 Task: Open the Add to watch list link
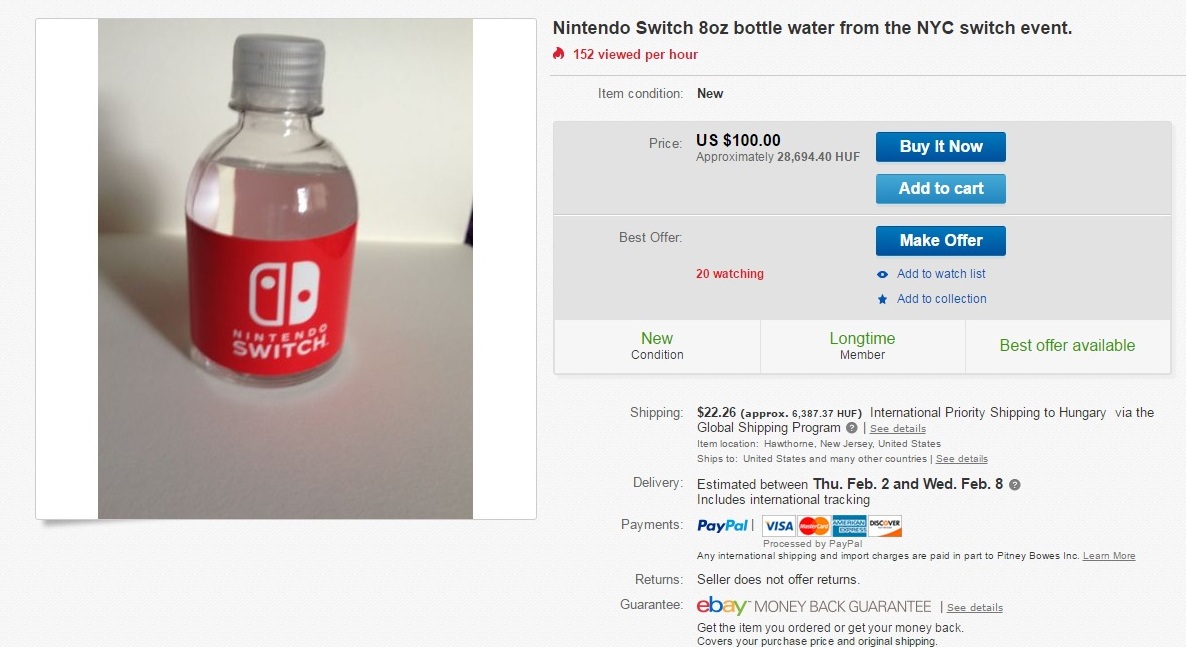click(x=941, y=274)
